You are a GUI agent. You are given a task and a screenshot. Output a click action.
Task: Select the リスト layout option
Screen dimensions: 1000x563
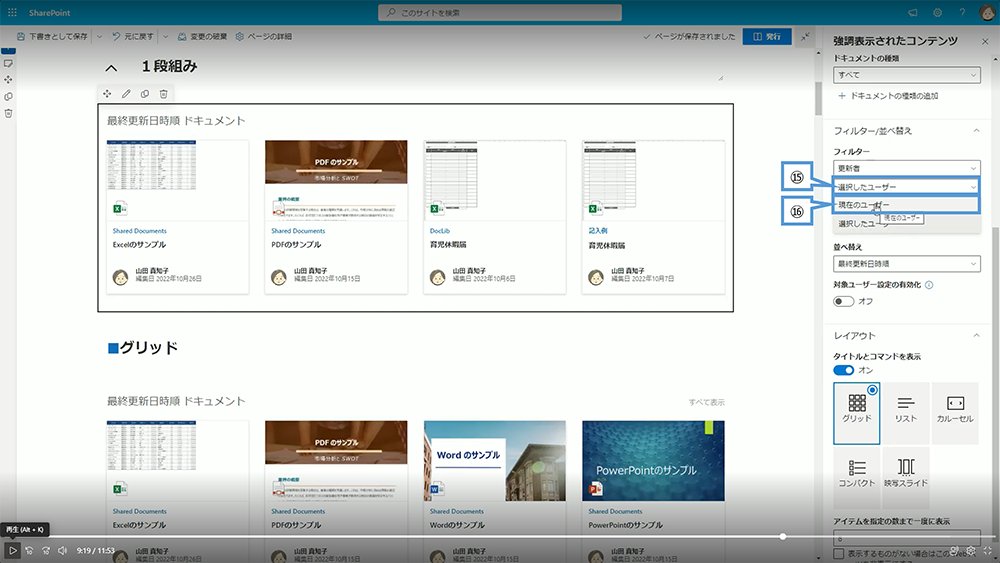(906, 413)
